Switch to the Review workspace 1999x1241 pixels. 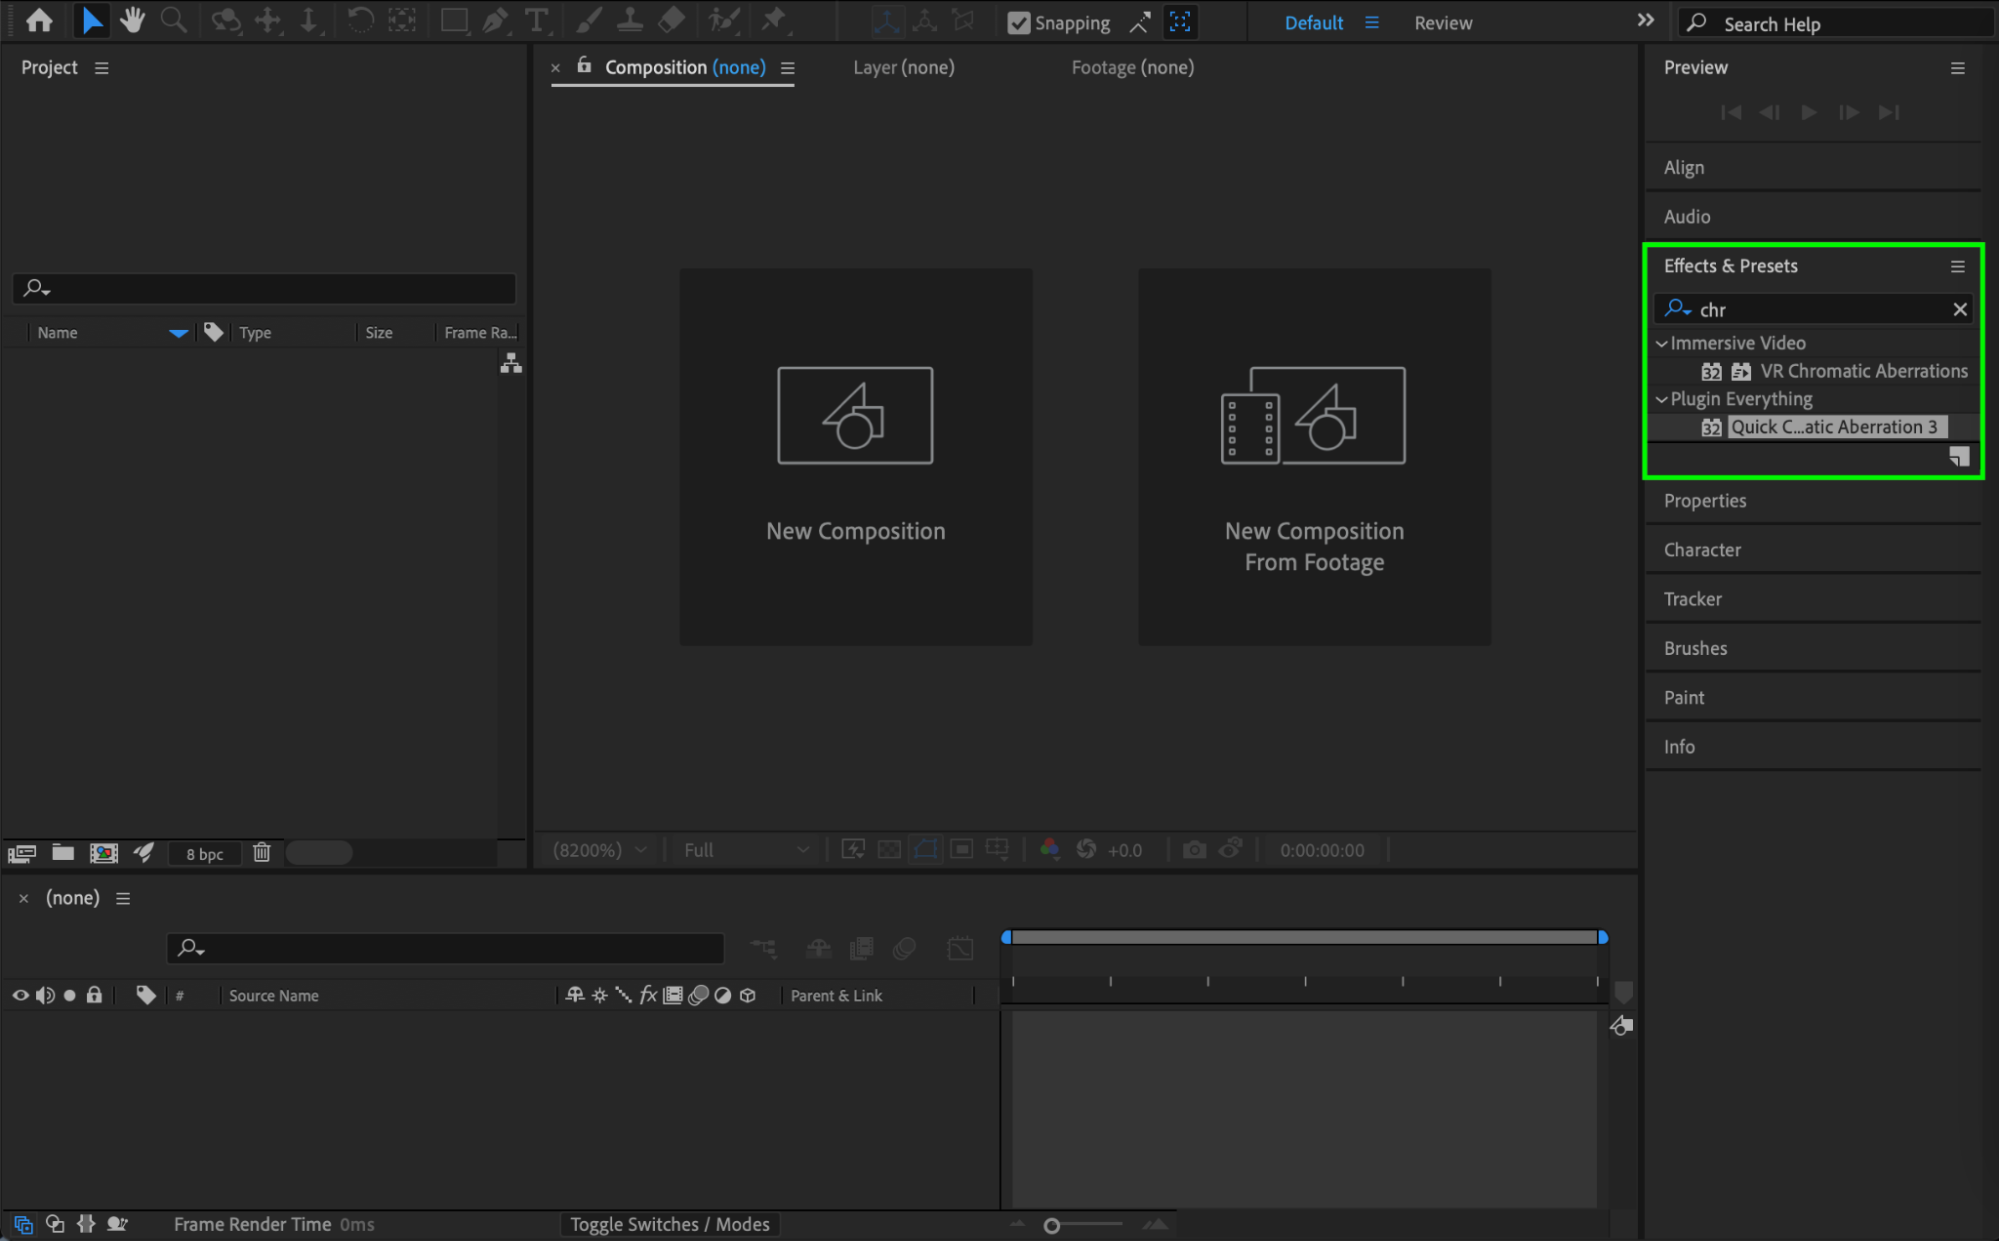[x=1442, y=23]
